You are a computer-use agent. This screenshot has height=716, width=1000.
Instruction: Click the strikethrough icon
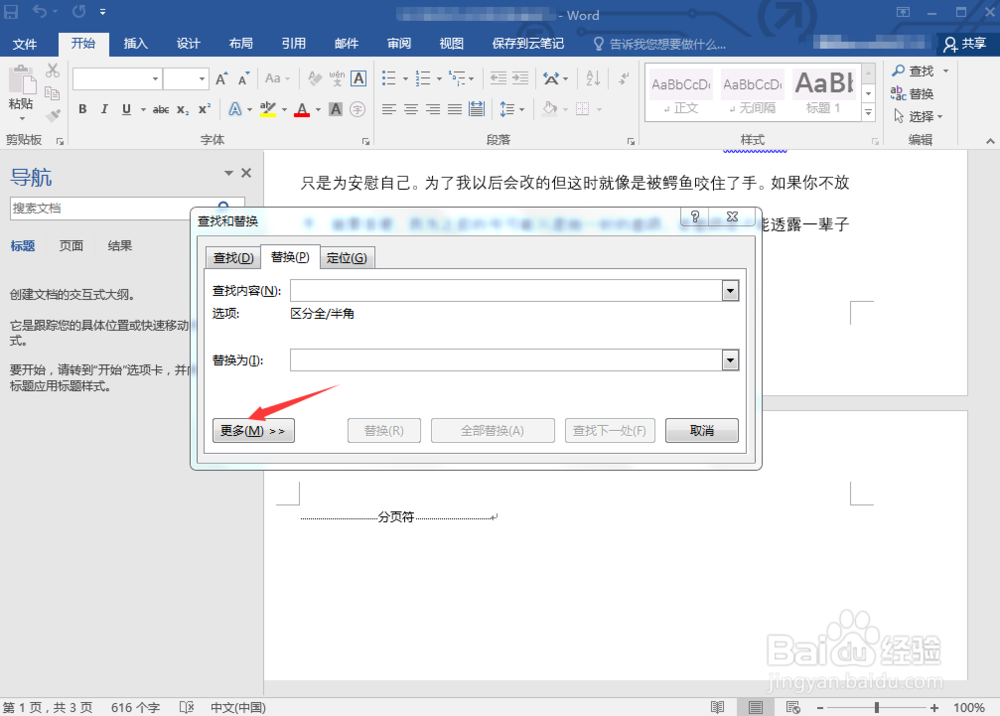pos(160,108)
